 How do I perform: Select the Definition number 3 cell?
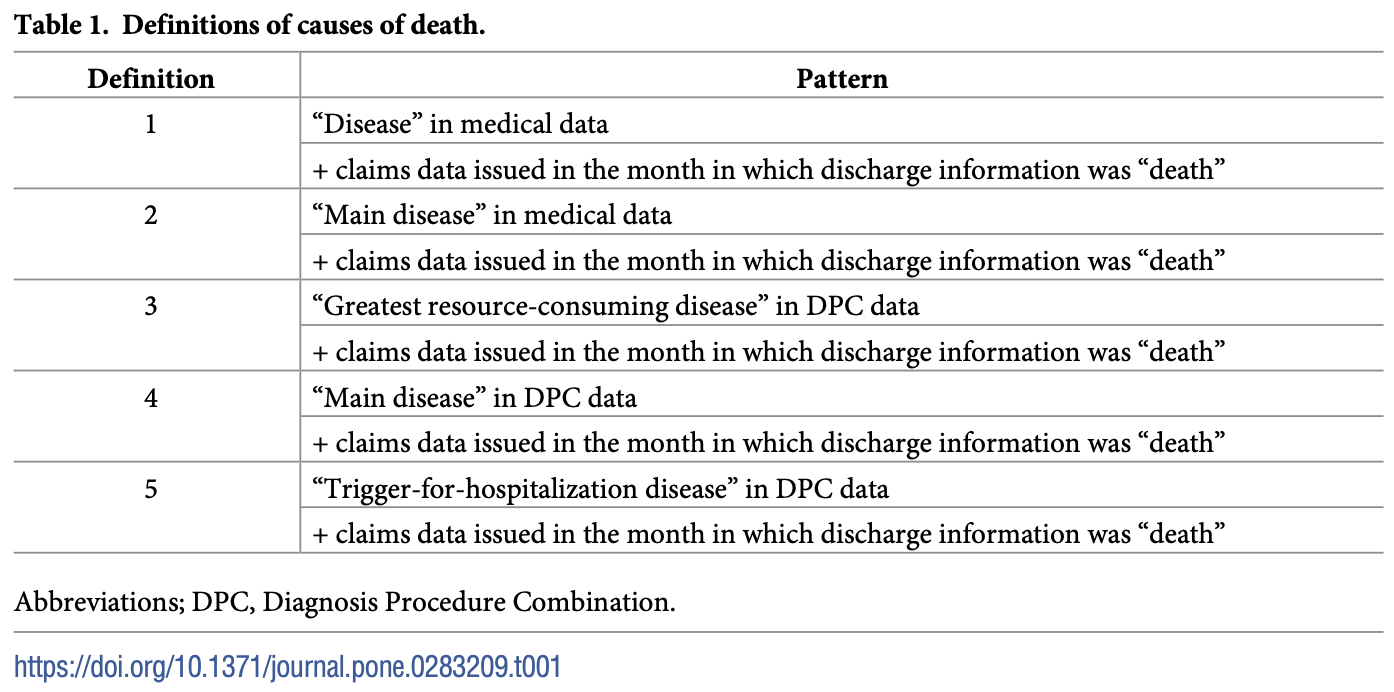click(151, 306)
